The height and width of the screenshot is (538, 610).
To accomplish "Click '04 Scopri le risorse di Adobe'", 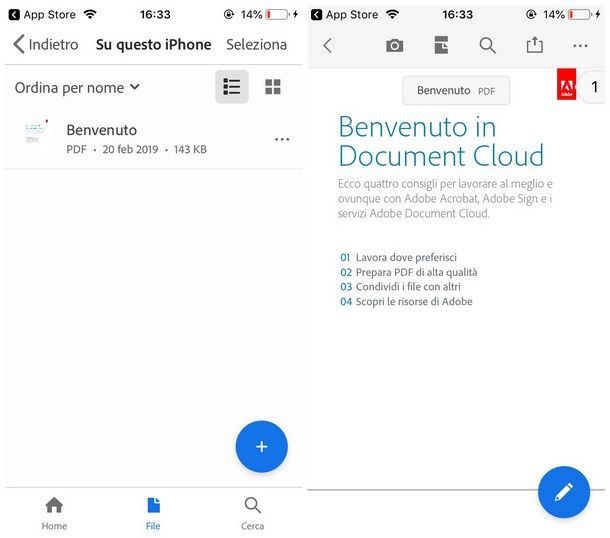I will 406,301.
